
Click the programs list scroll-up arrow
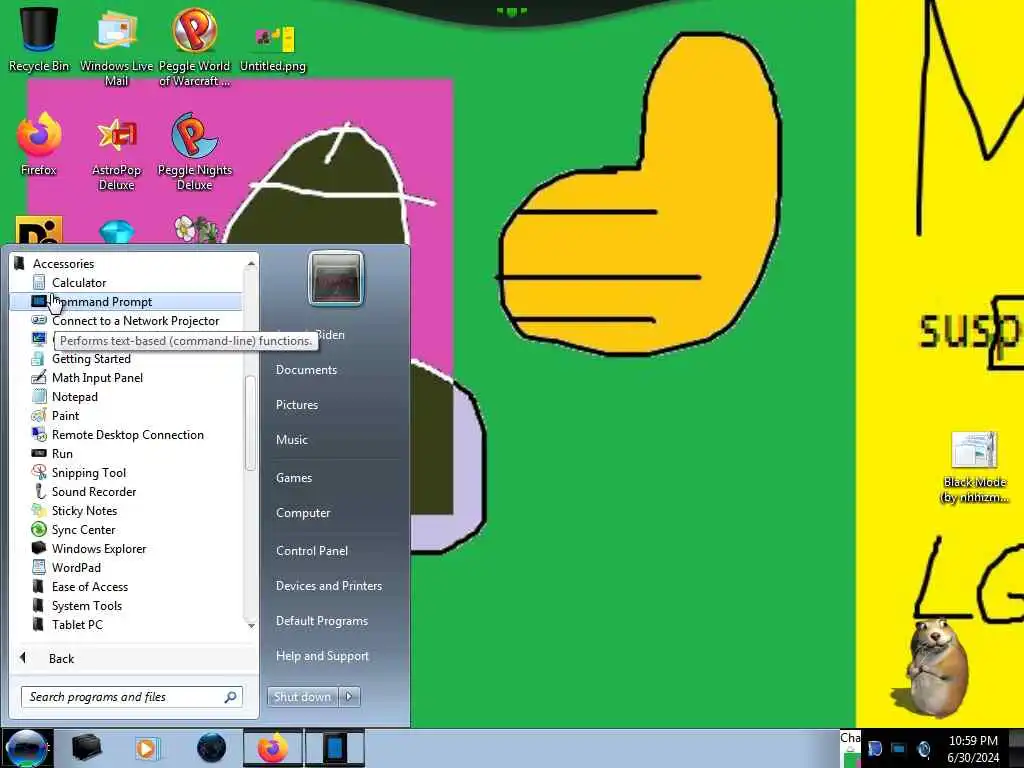tap(251, 263)
